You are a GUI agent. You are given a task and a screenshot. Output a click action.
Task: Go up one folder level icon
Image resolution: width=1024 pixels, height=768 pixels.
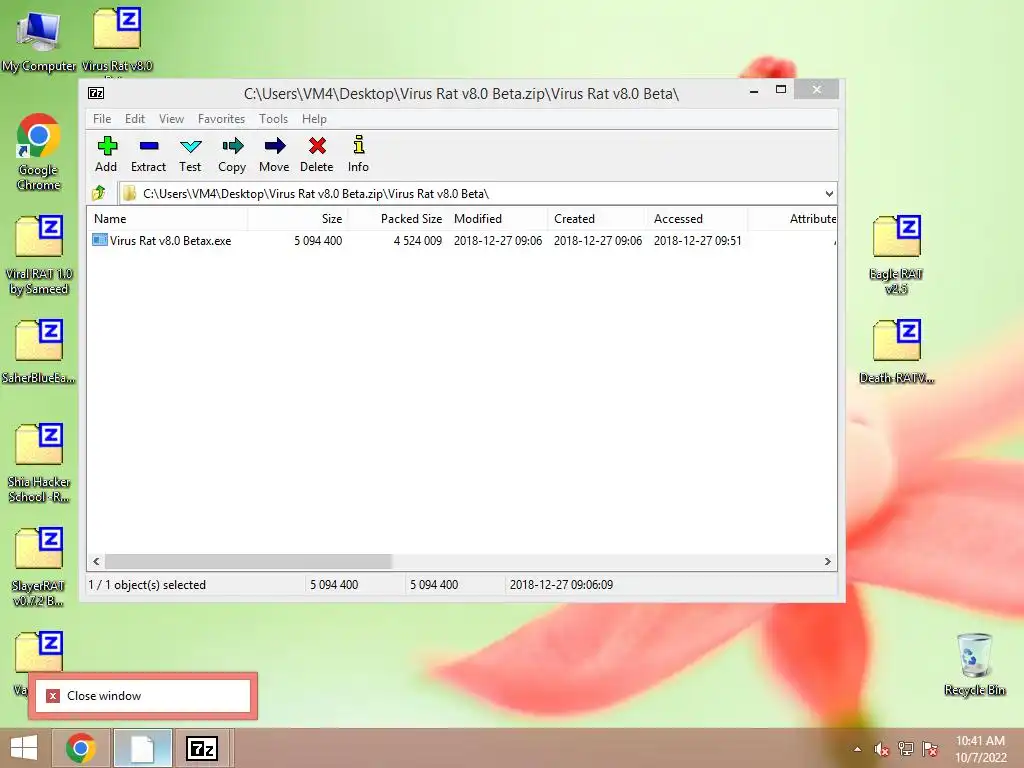(x=99, y=193)
